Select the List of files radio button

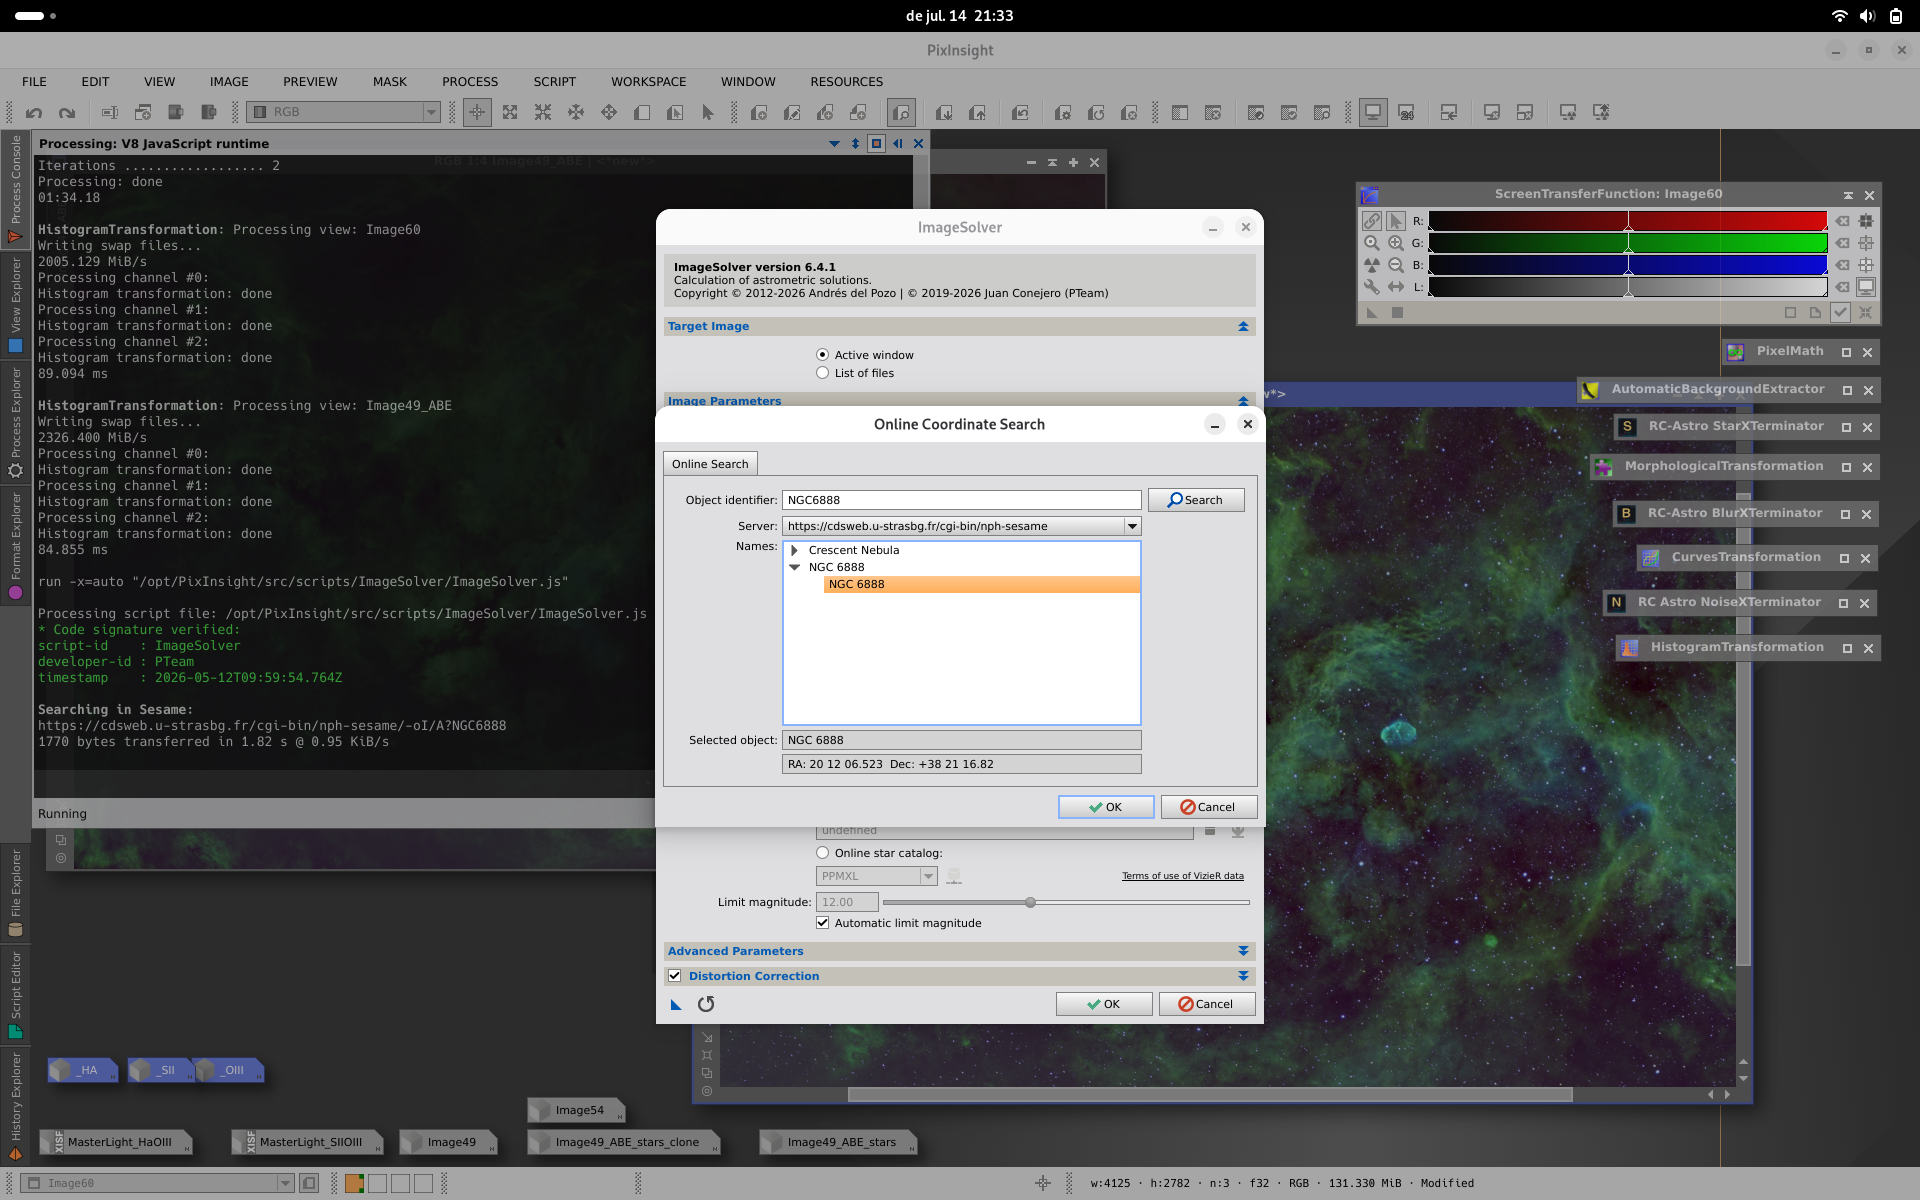(822, 373)
